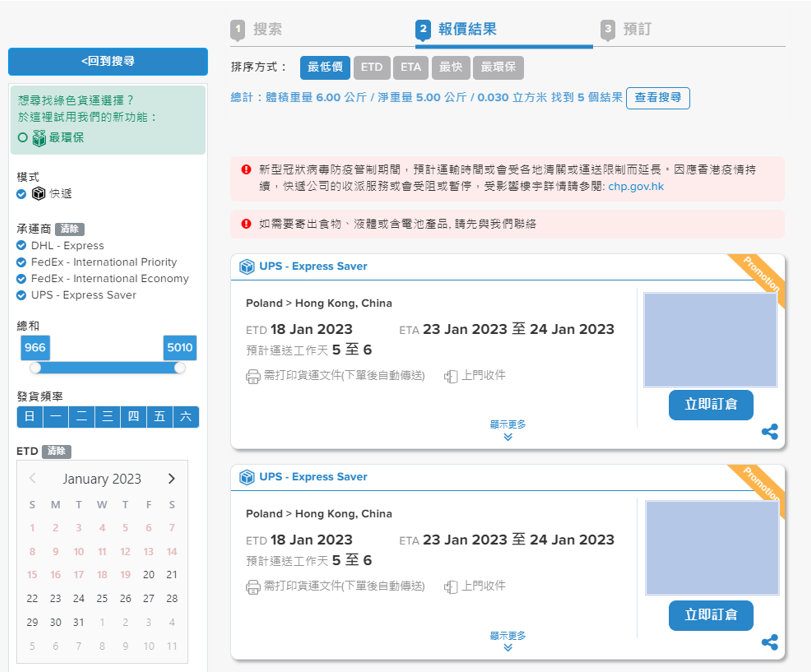Sort results by 最低價
Viewport: 811px width, 672px height.
tap(325, 67)
